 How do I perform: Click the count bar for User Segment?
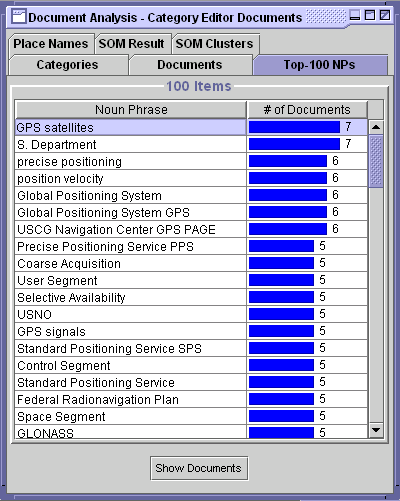tap(281, 280)
